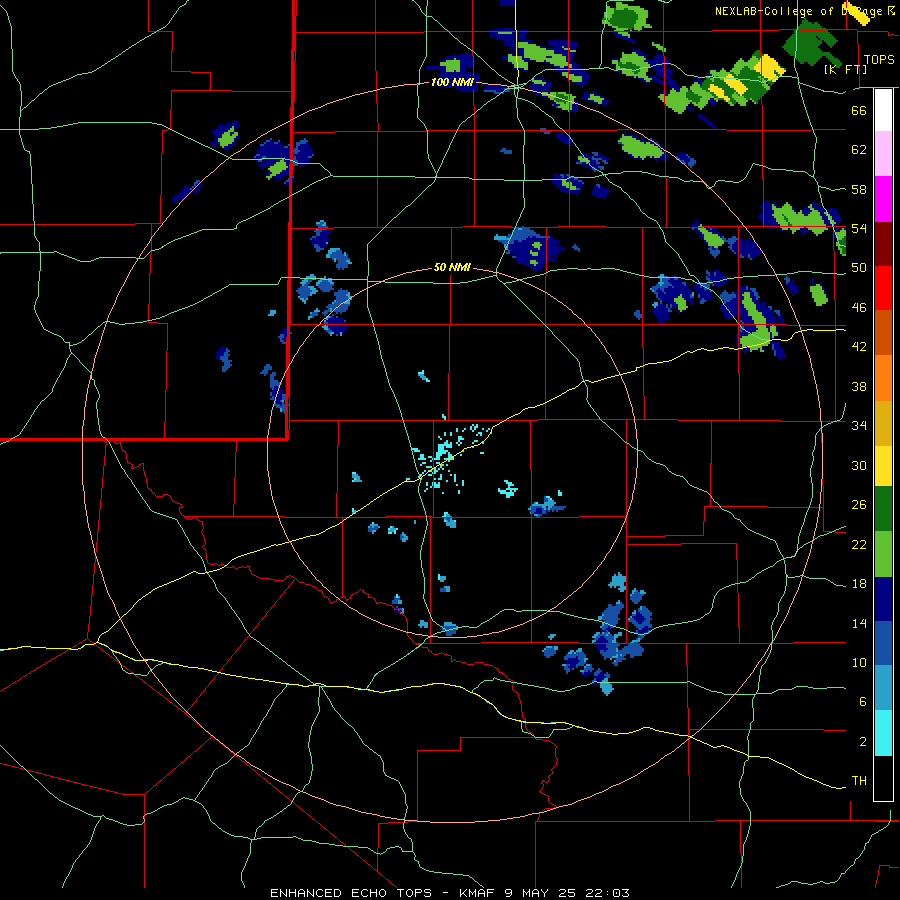This screenshot has height=900, width=900.
Task: Click the '46' legend value
Action: pyautogui.click(x=859, y=308)
